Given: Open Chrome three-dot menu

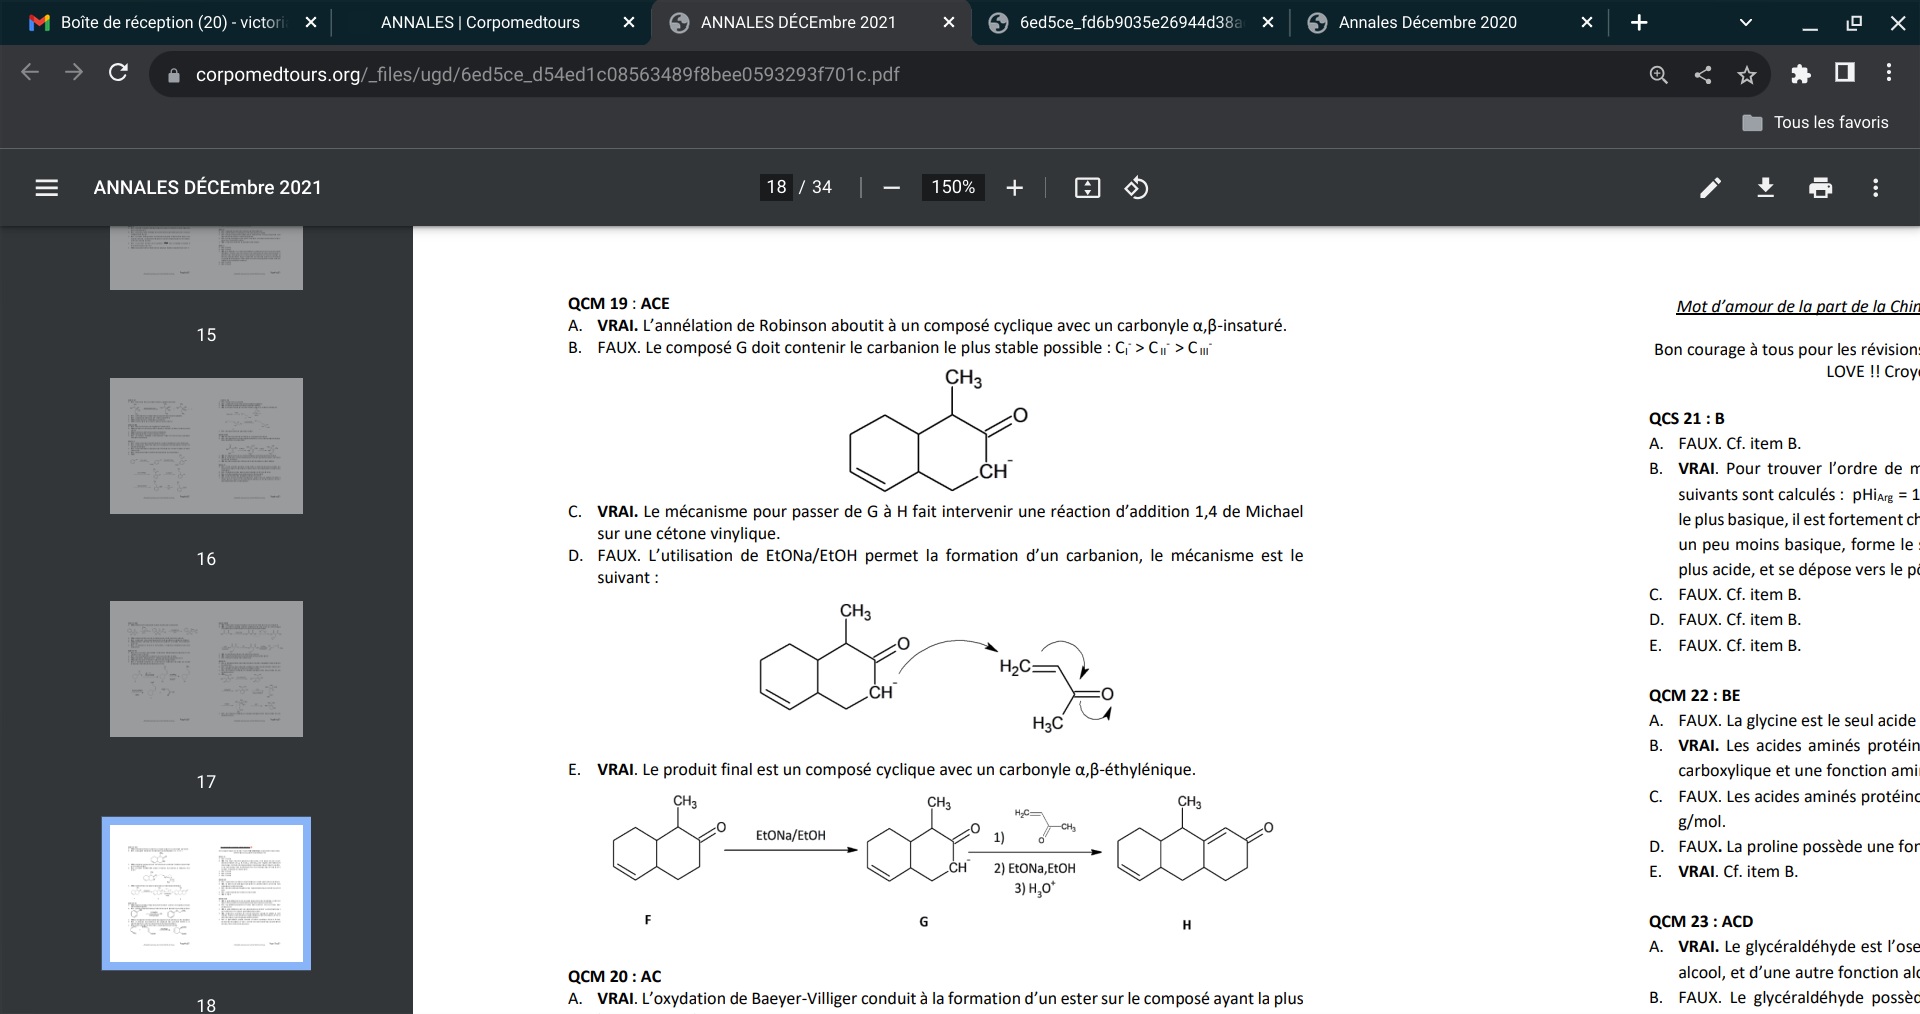Looking at the screenshot, I should tap(1888, 73).
